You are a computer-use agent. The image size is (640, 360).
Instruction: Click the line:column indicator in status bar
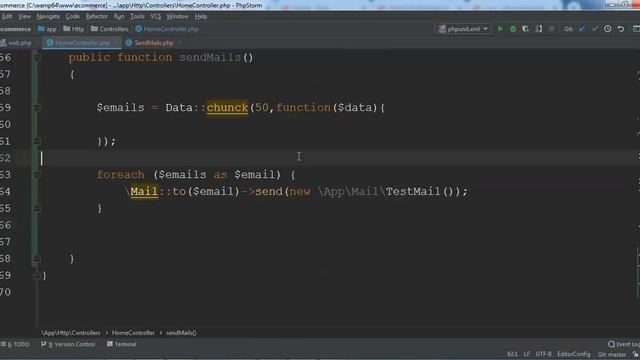[x=512, y=354]
